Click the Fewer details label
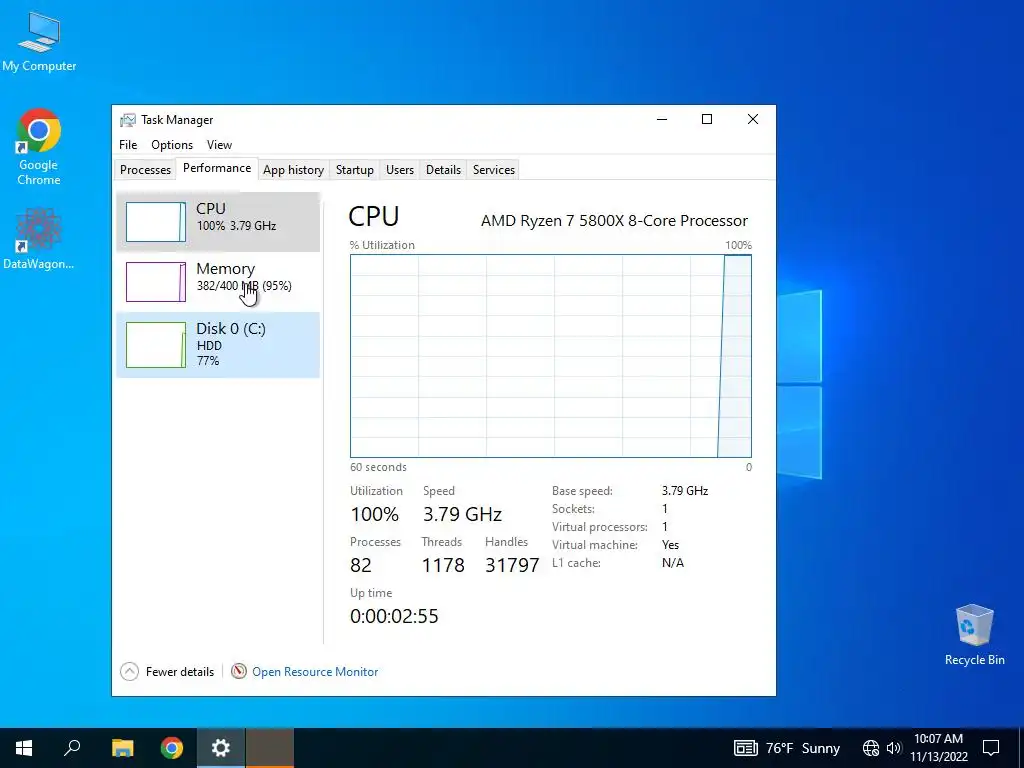1024x768 pixels. (x=180, y=671)
